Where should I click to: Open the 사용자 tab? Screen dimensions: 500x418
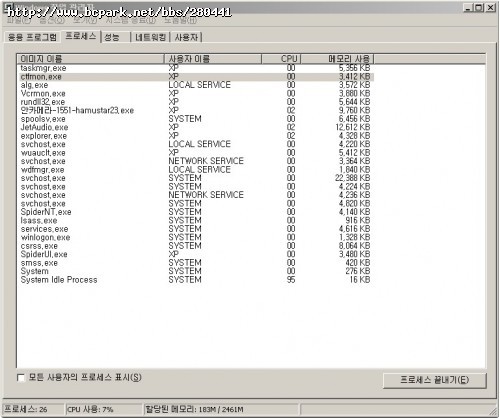click(186, 37)
